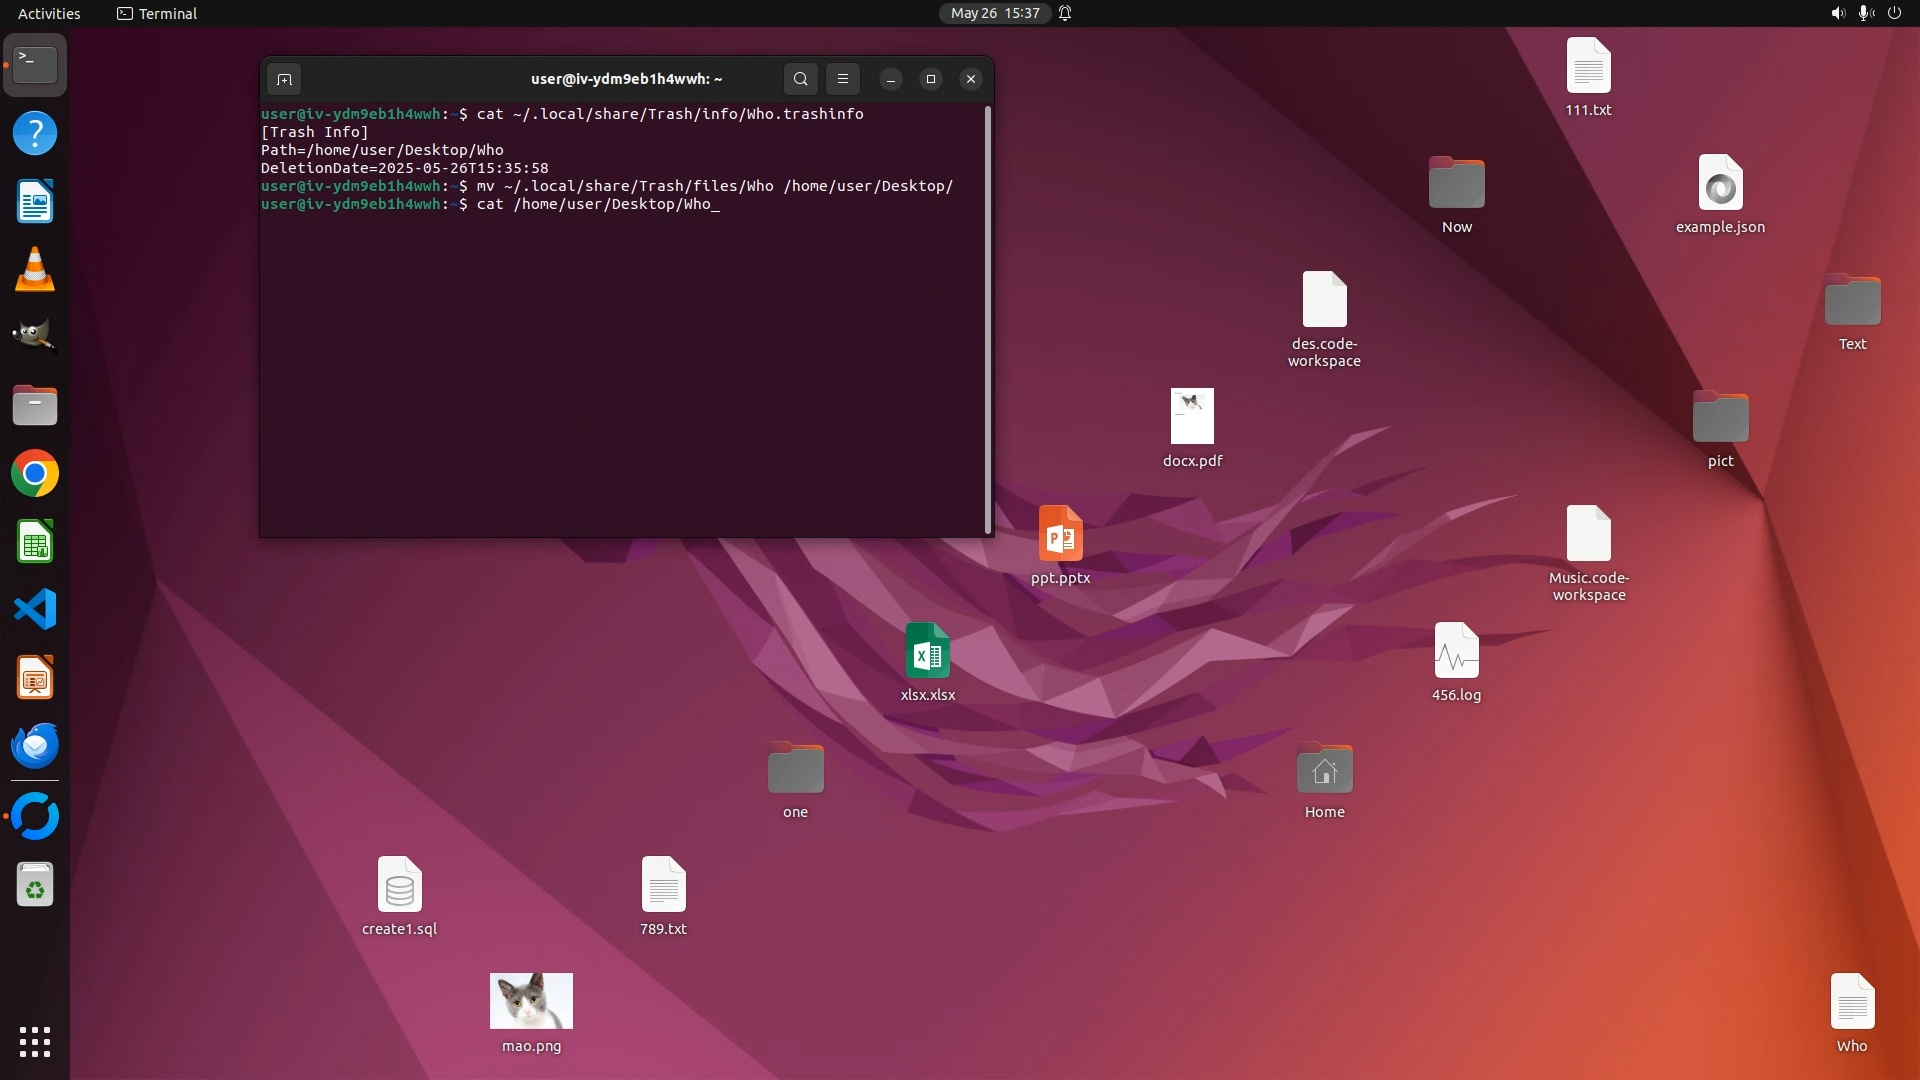Click the terminal search icon
The width and height of the screenshot is (1920, 1080).
click(x=800, y=79)
